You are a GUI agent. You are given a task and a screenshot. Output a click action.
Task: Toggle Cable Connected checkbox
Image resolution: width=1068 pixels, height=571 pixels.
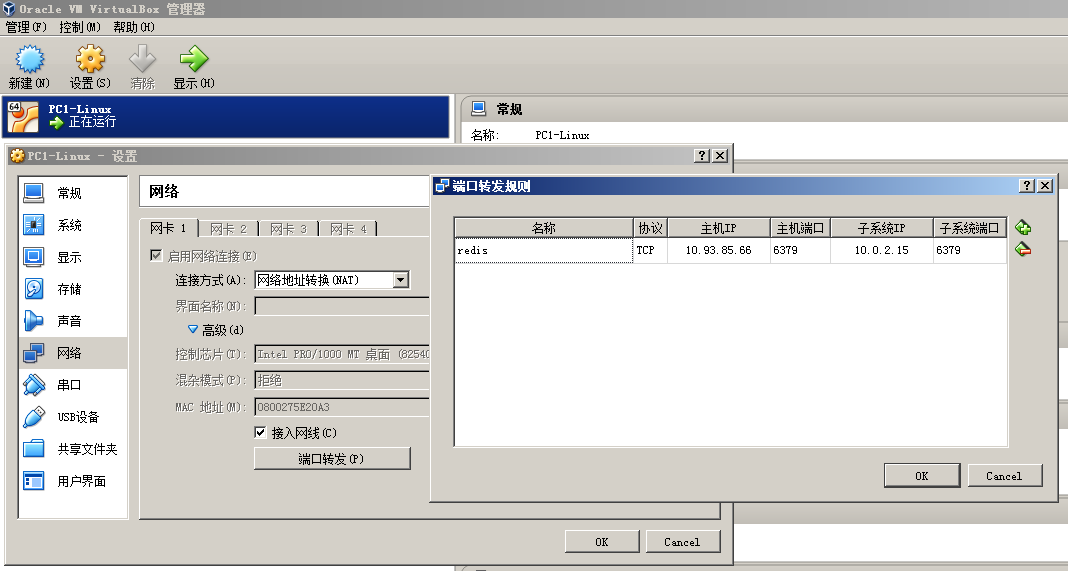click(x=260, y=432)
